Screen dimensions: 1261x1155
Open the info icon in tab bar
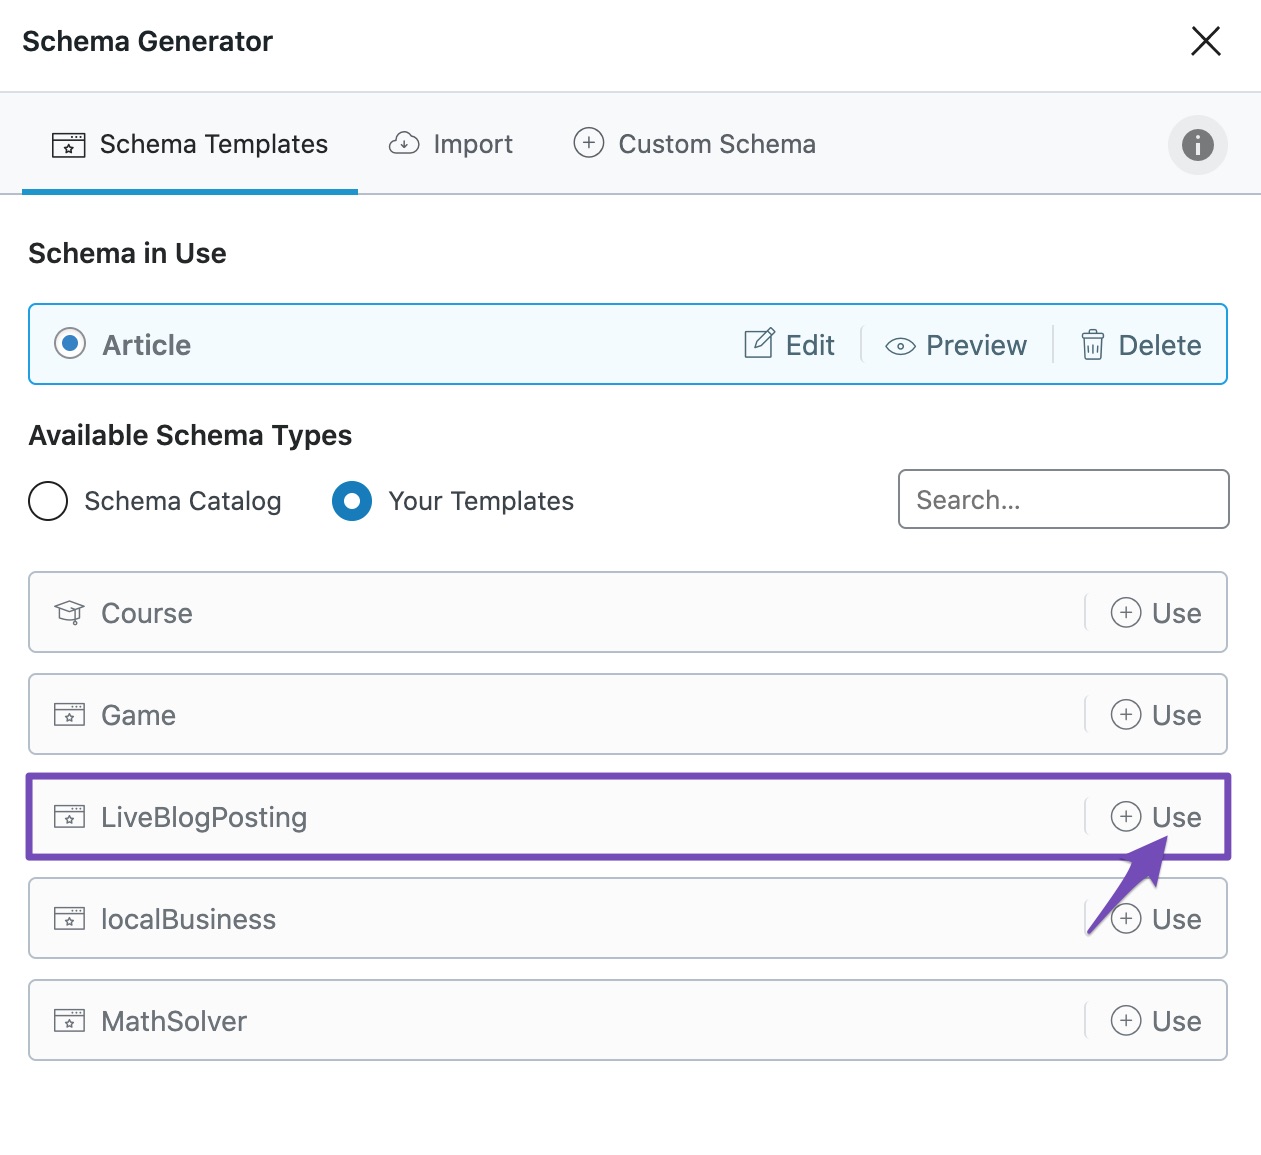pyautogui.click(x=1198, y=145)
